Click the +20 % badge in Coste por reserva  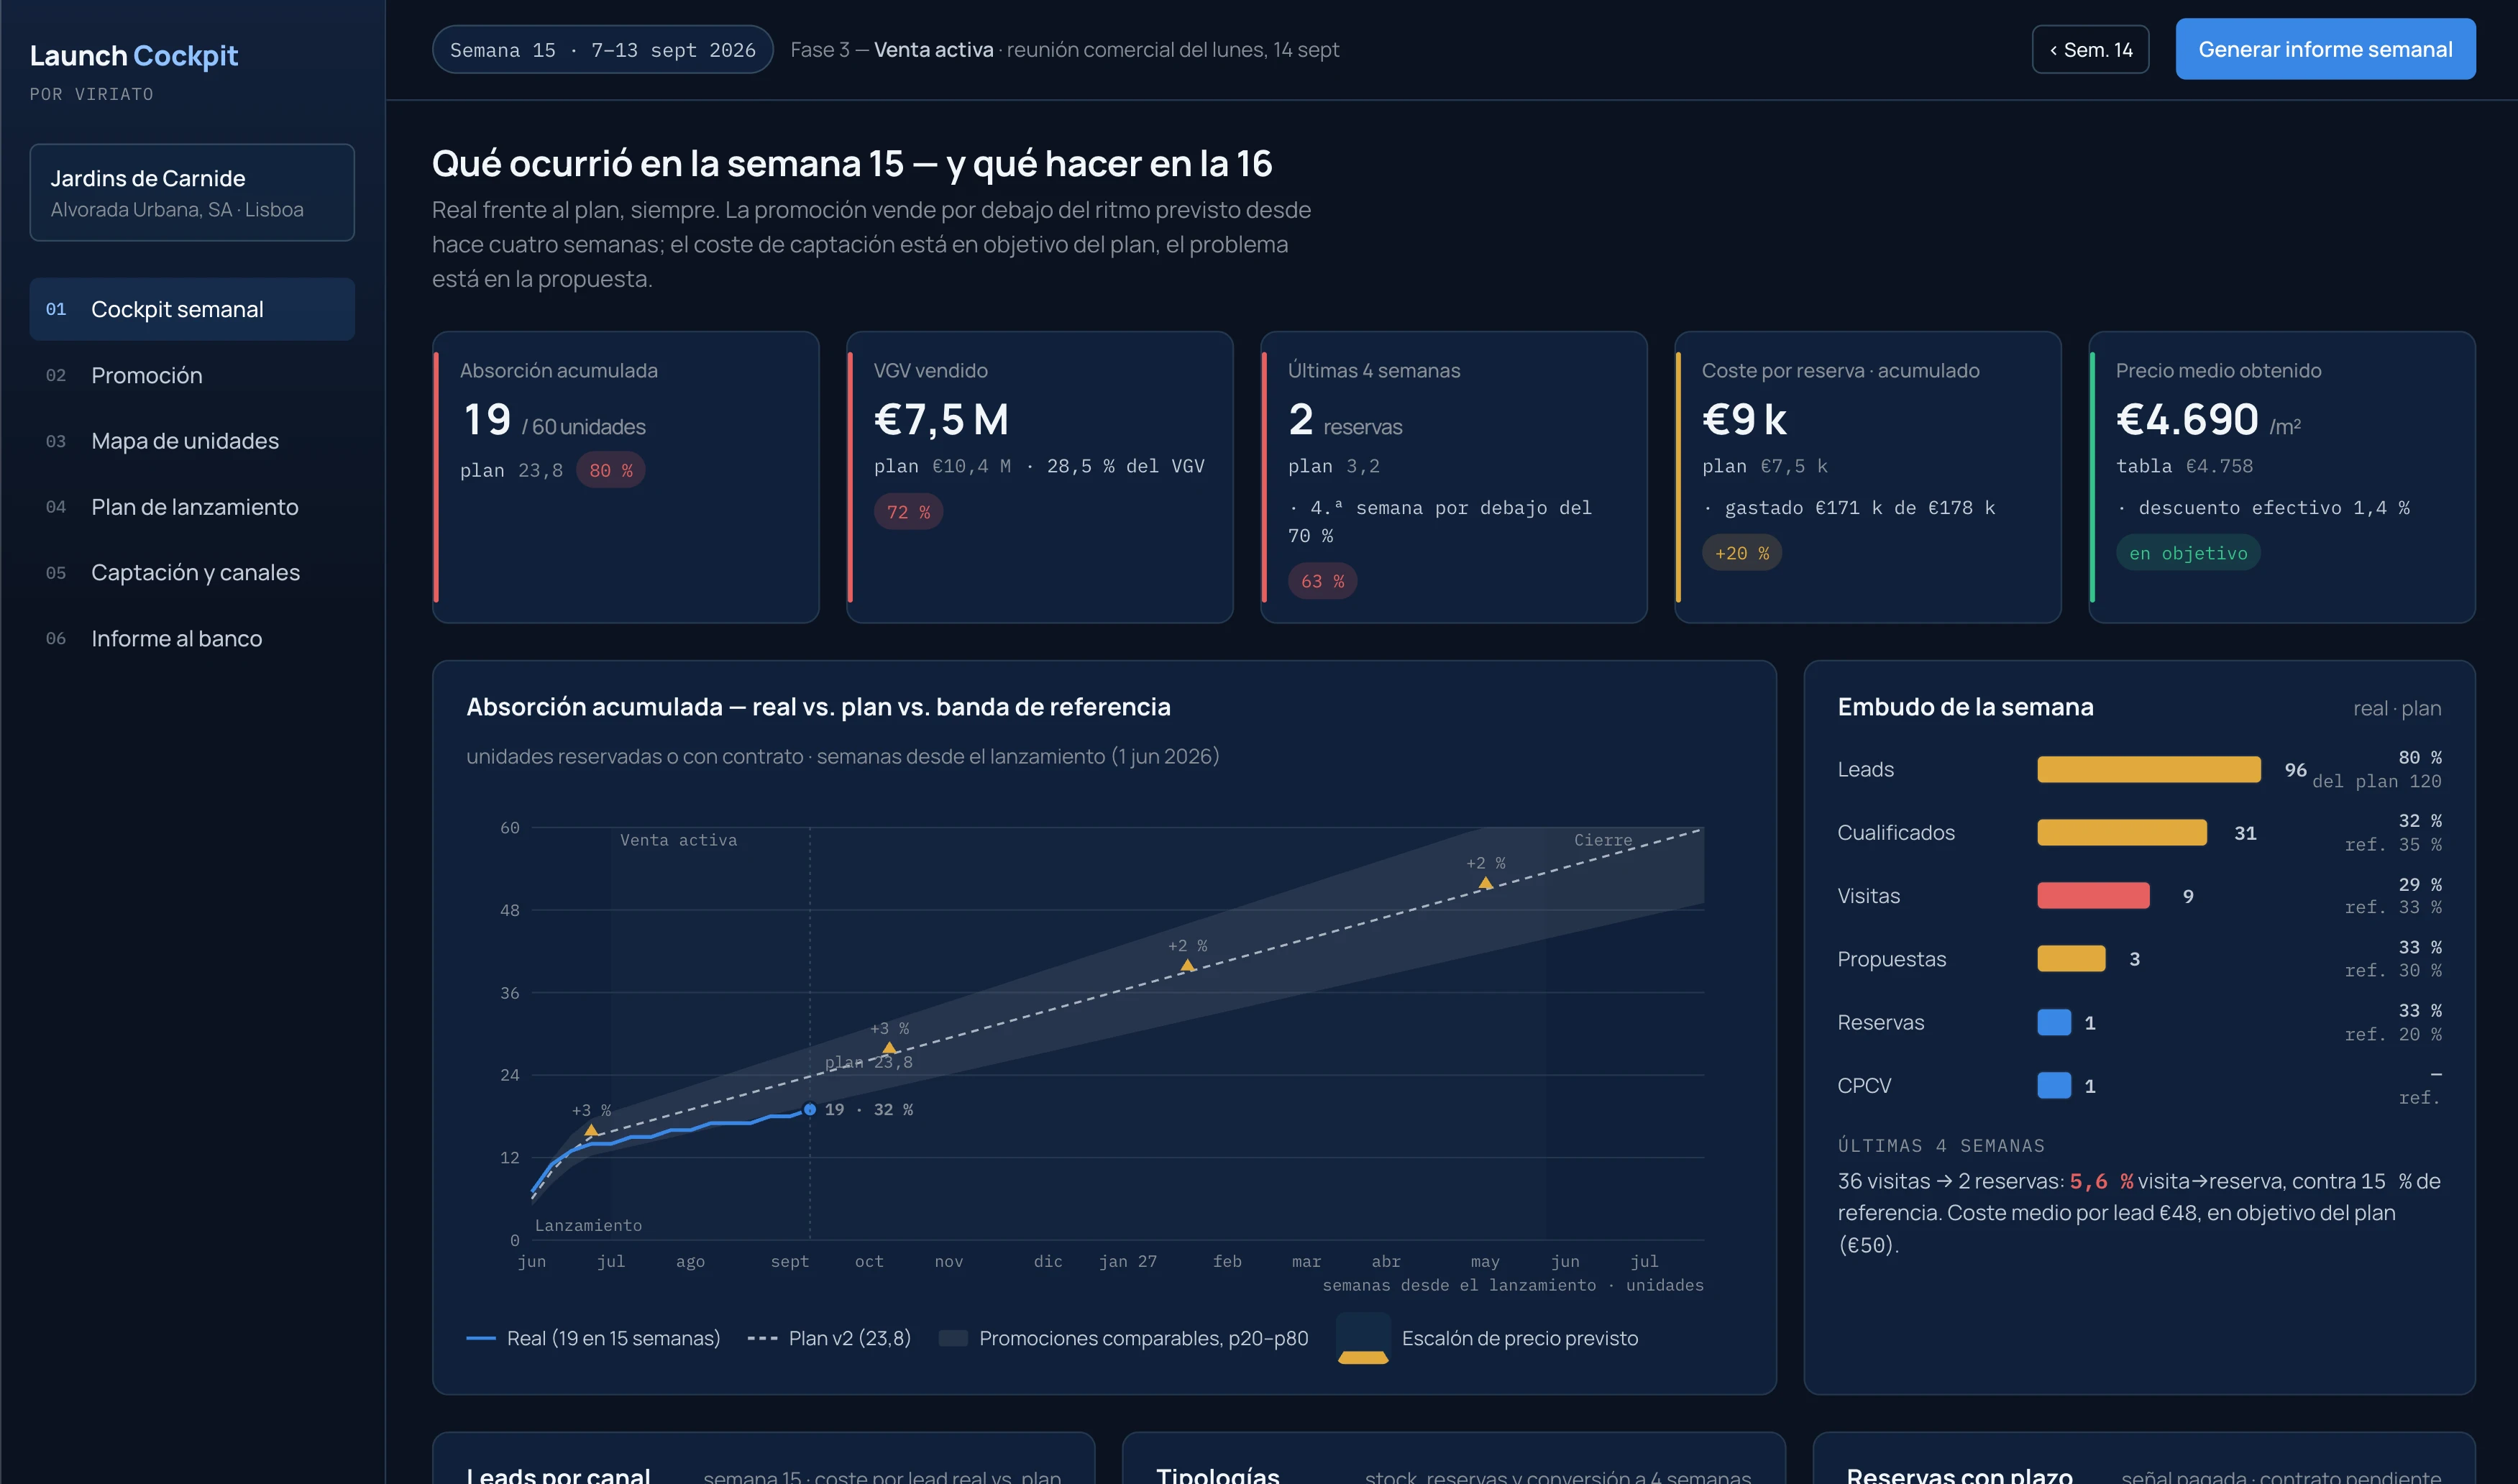point(1742,553)
